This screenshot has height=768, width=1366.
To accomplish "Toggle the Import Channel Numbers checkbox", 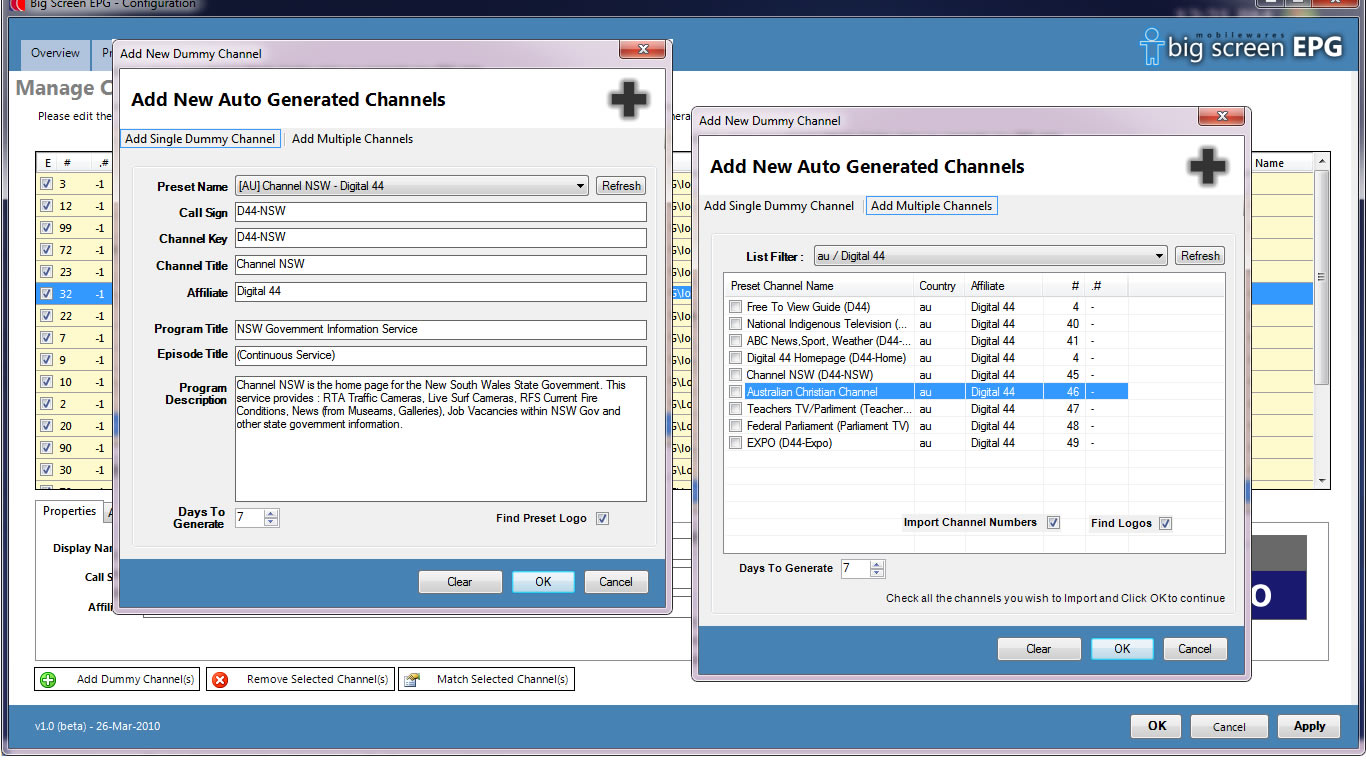I will 1053,523.
